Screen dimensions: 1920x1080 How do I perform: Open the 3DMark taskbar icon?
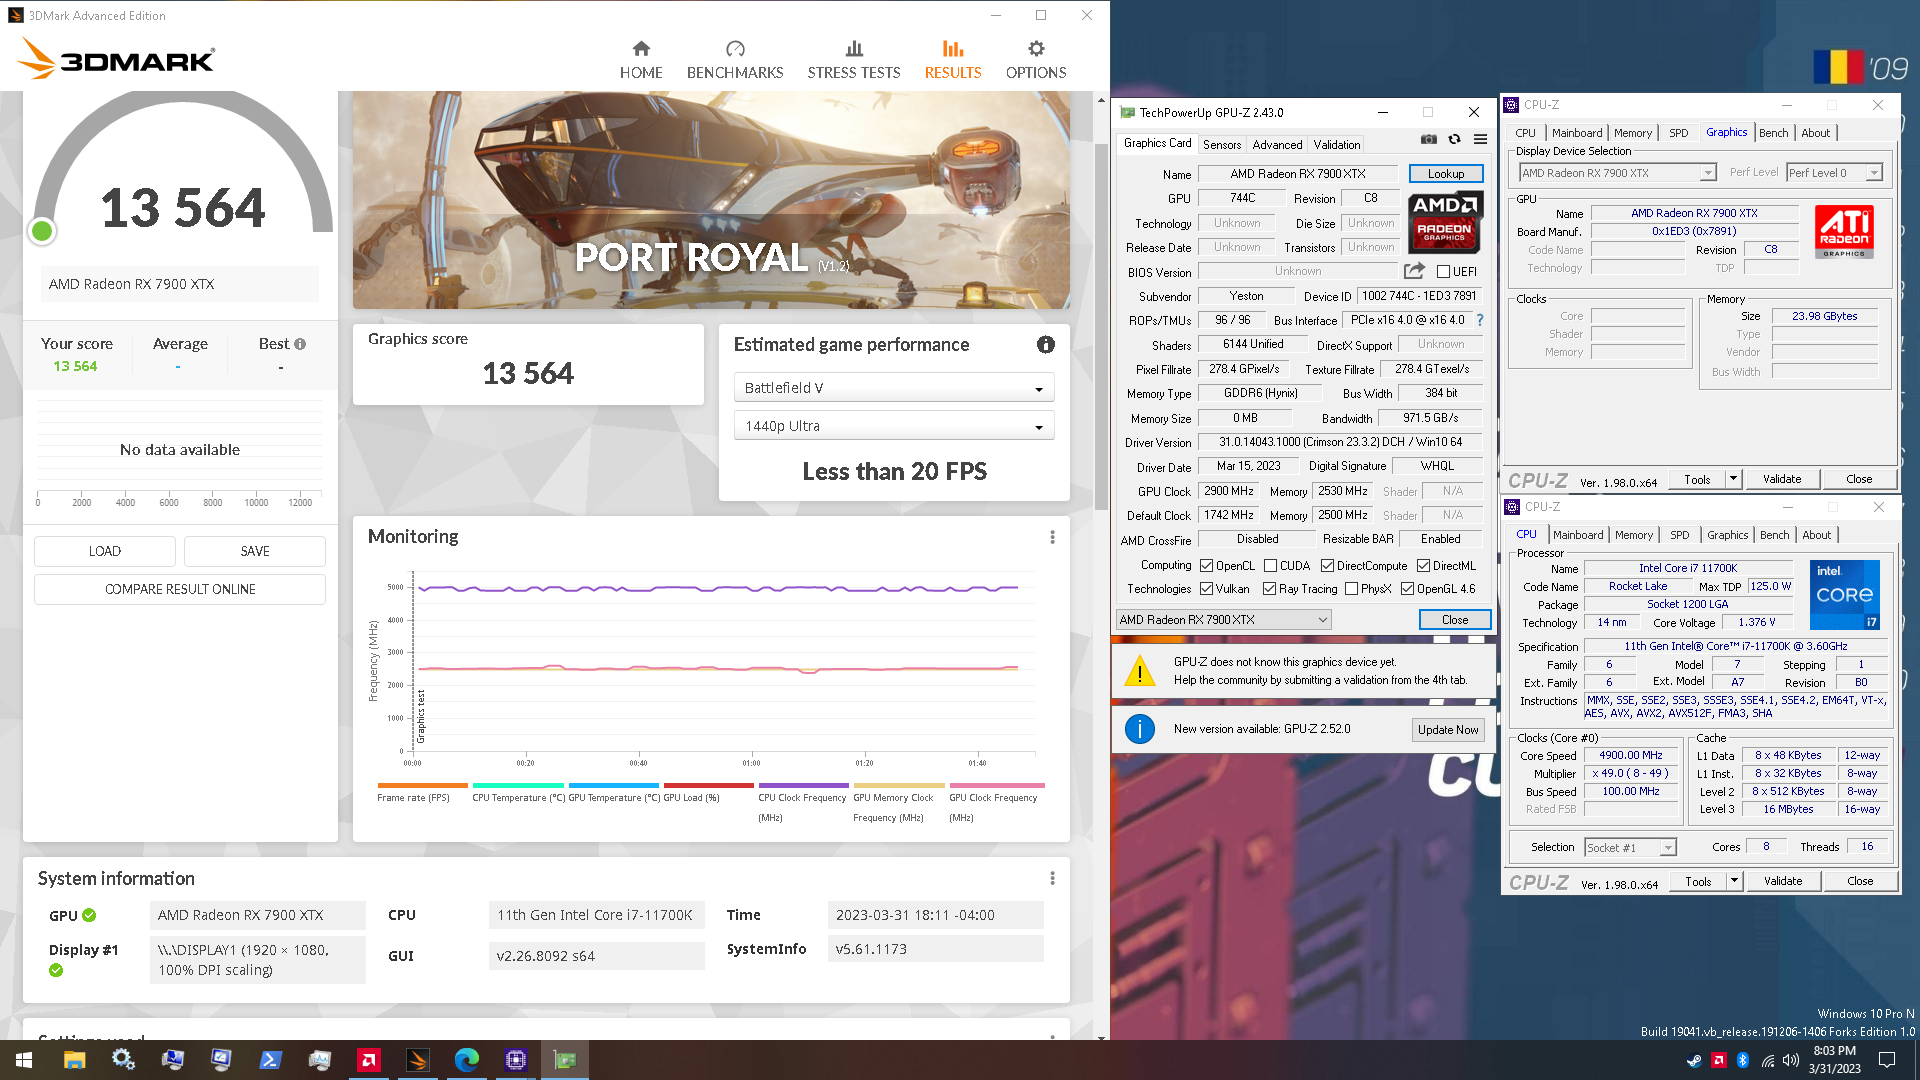[418, 1060]
